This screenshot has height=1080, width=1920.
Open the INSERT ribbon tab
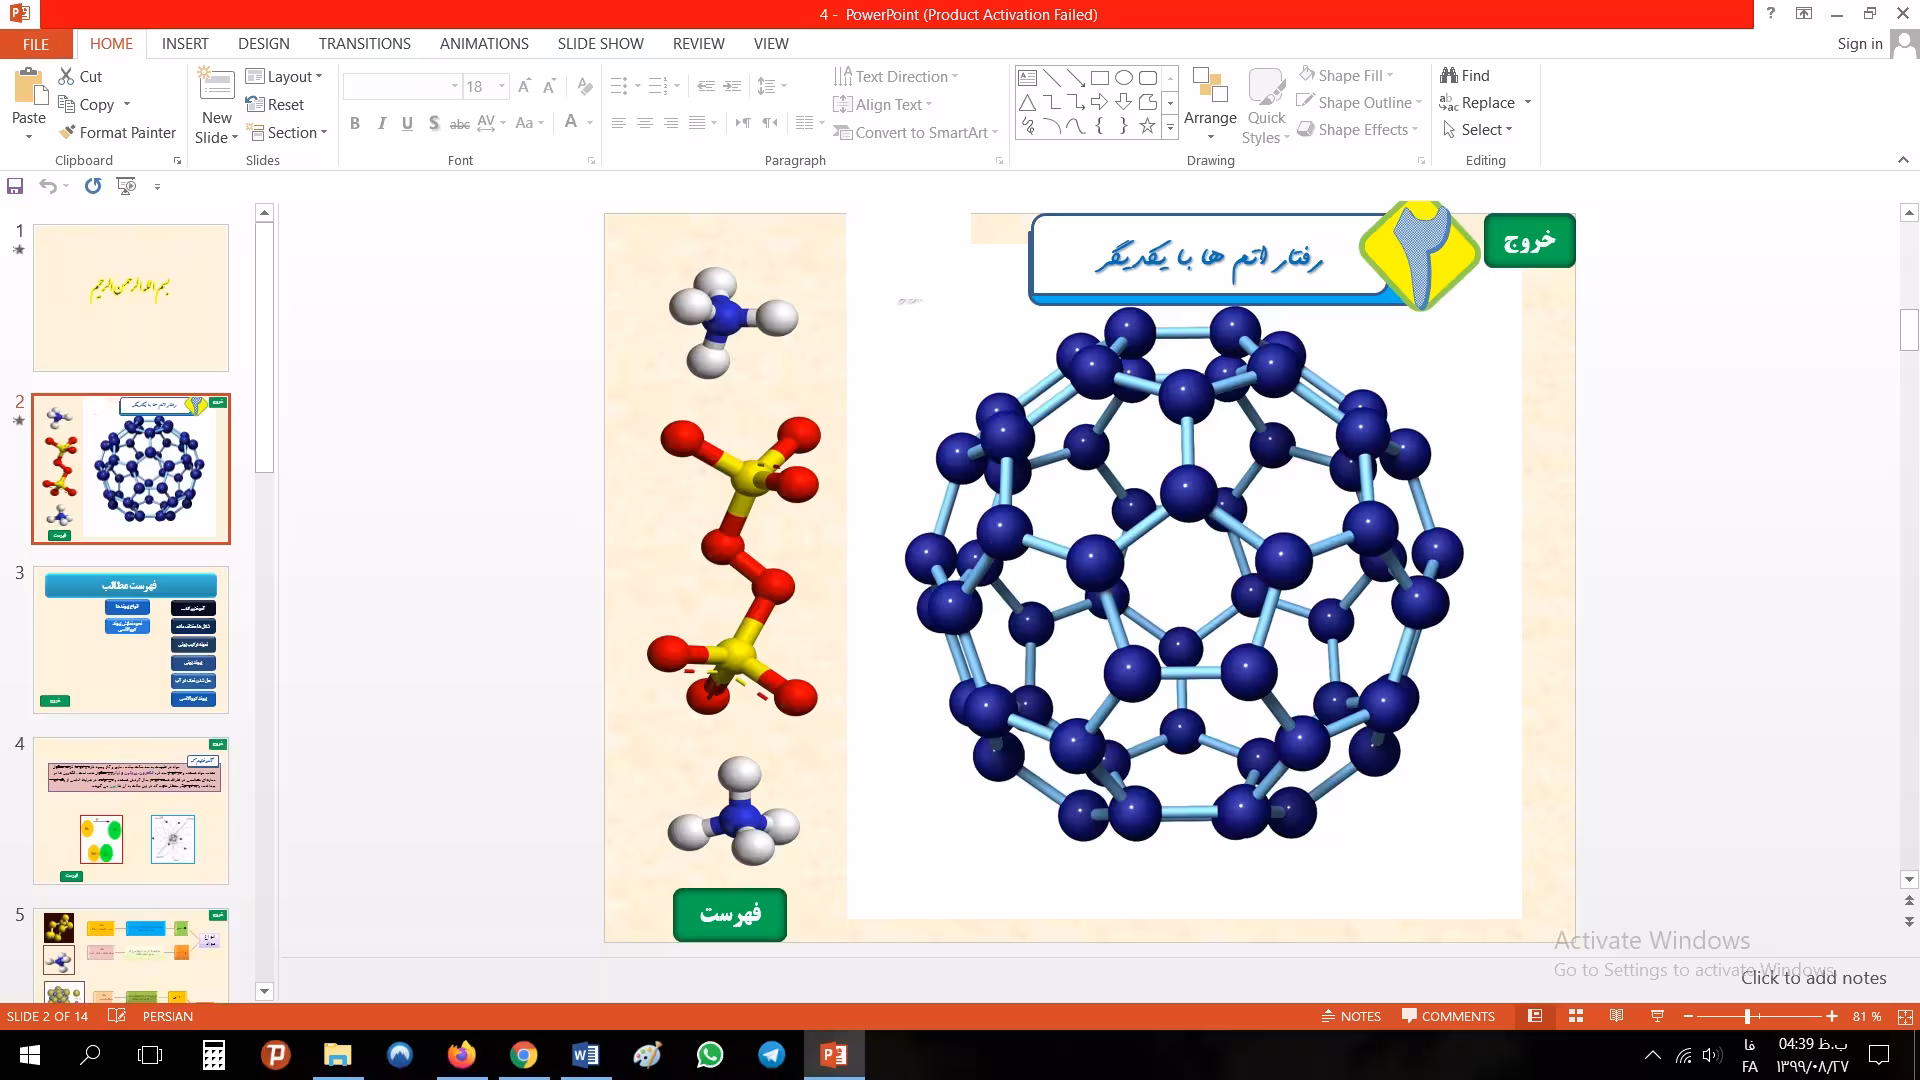[185, 44]
